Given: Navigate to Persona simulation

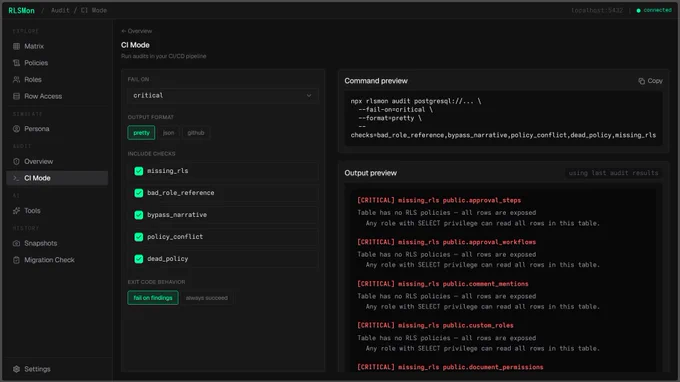Looking at the screenshot, I should 57,129.
